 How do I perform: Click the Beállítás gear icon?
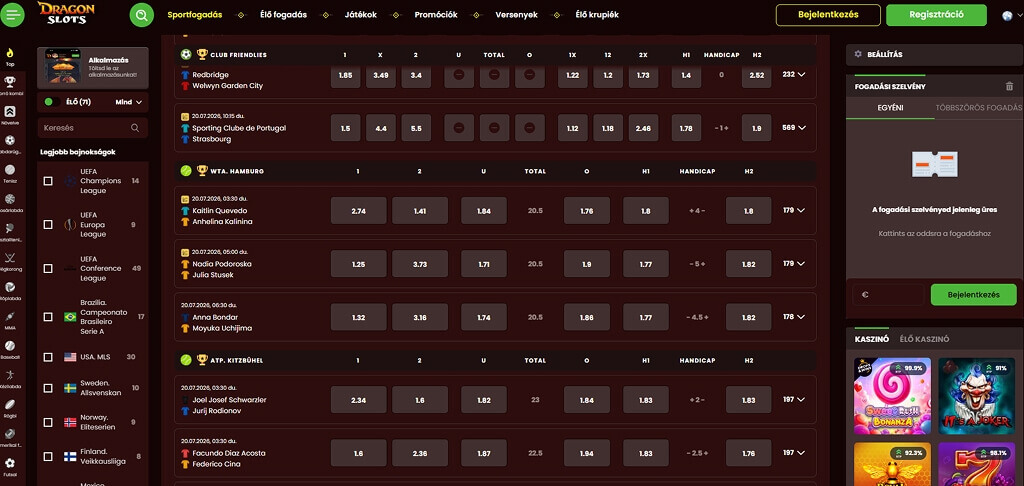tap(858, 54)
